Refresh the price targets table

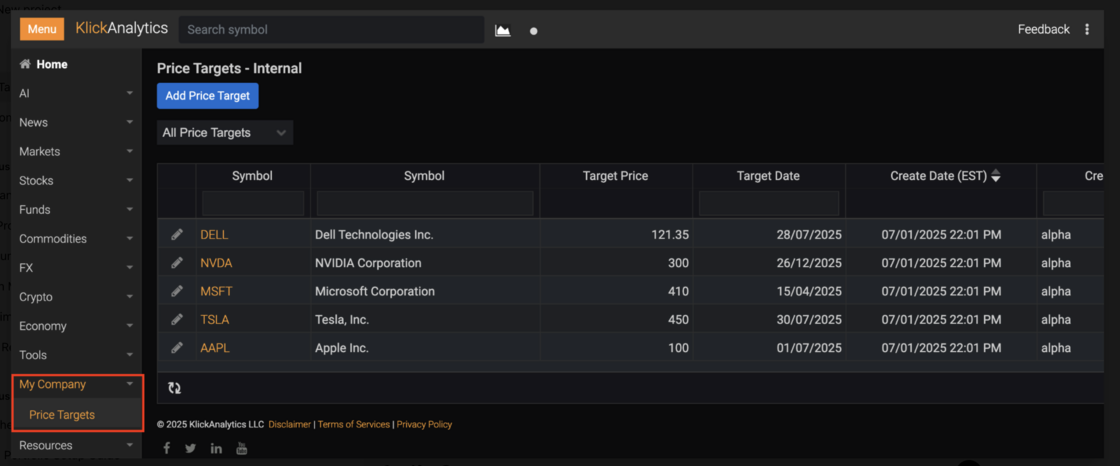(x=174, y=388)
